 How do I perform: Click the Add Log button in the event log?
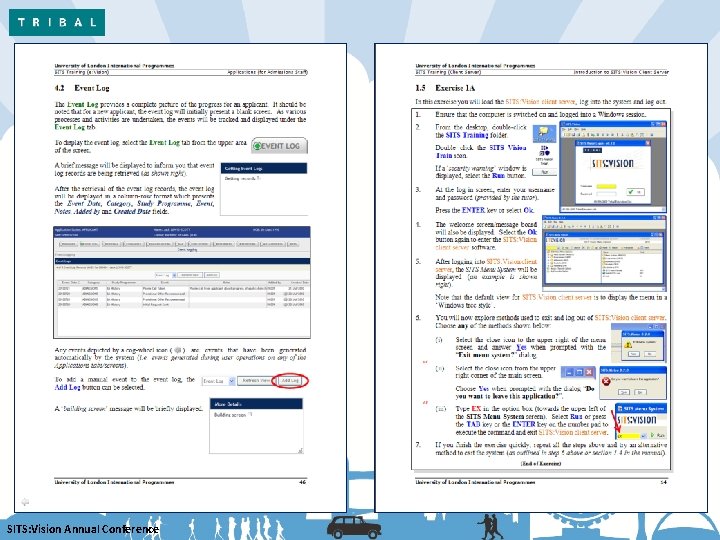290,381
